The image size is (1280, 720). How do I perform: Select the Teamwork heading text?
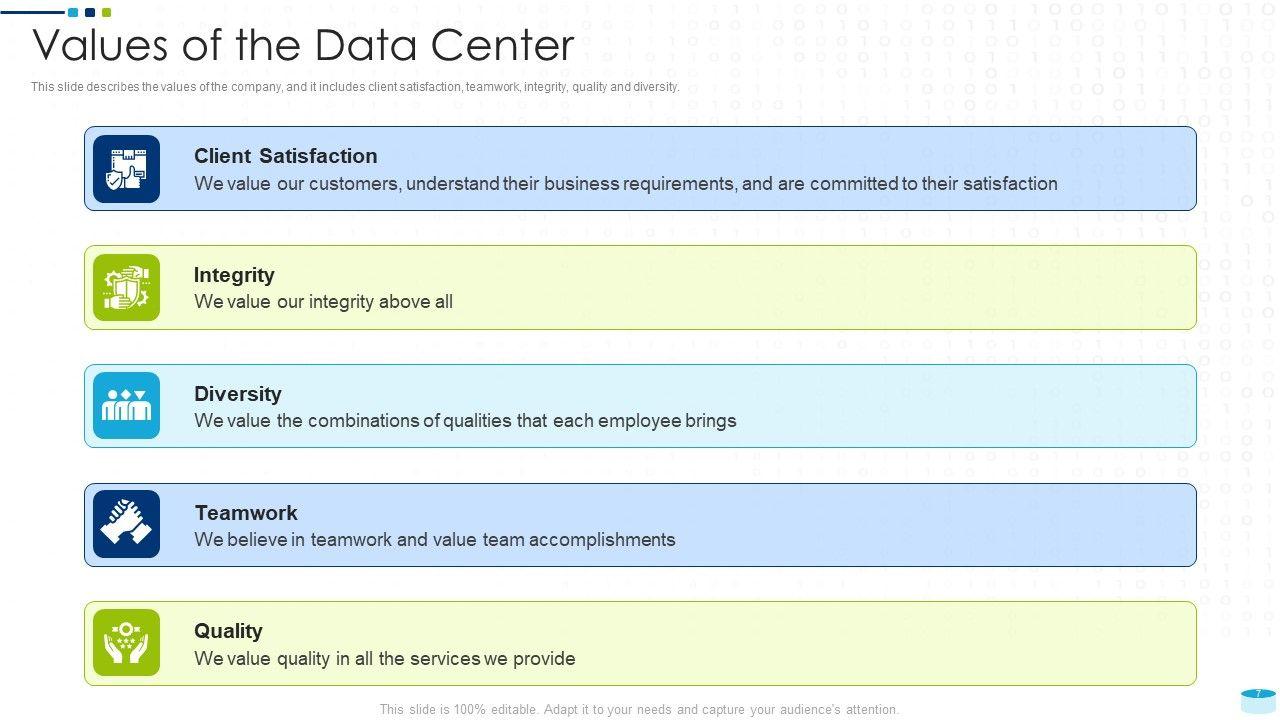(x=246, y=513)
